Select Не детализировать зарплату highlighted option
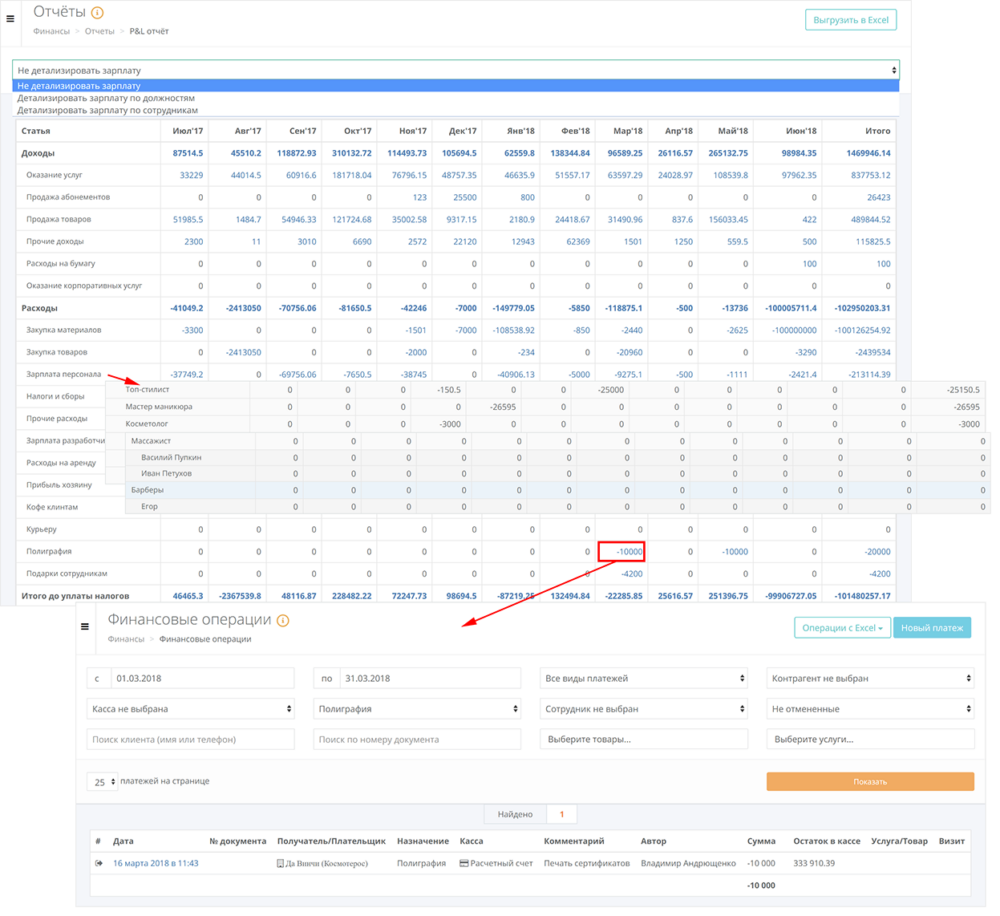1000x916 pixels. (x=79, y=86)
